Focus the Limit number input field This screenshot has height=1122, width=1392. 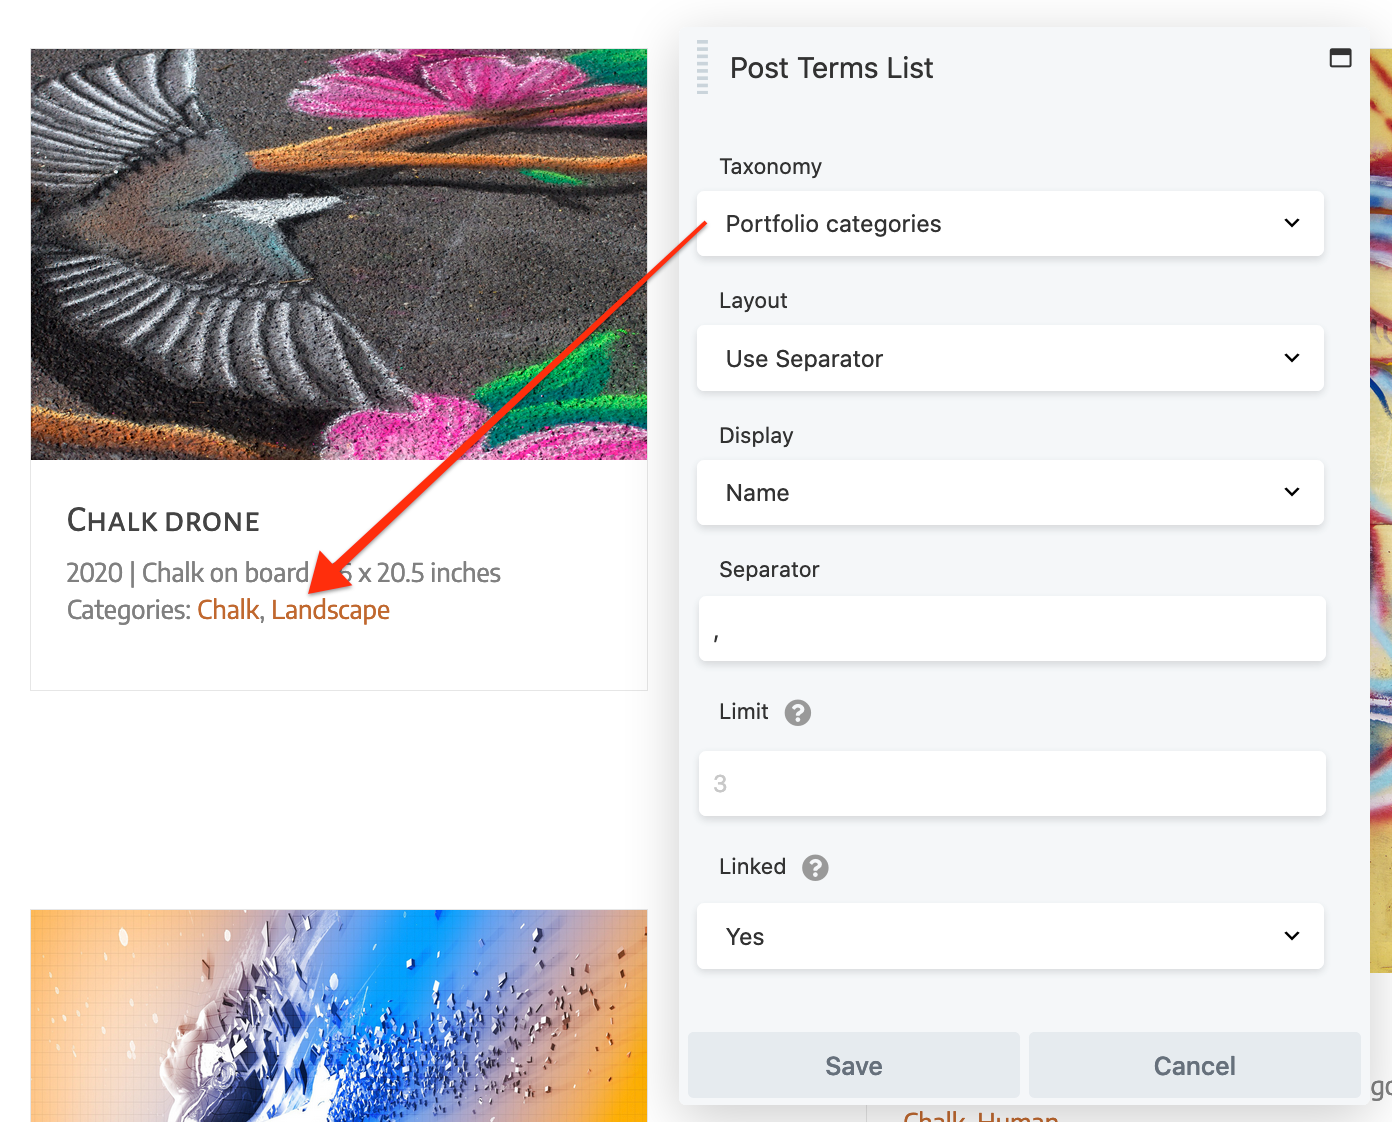click(x=1011, y=784)
